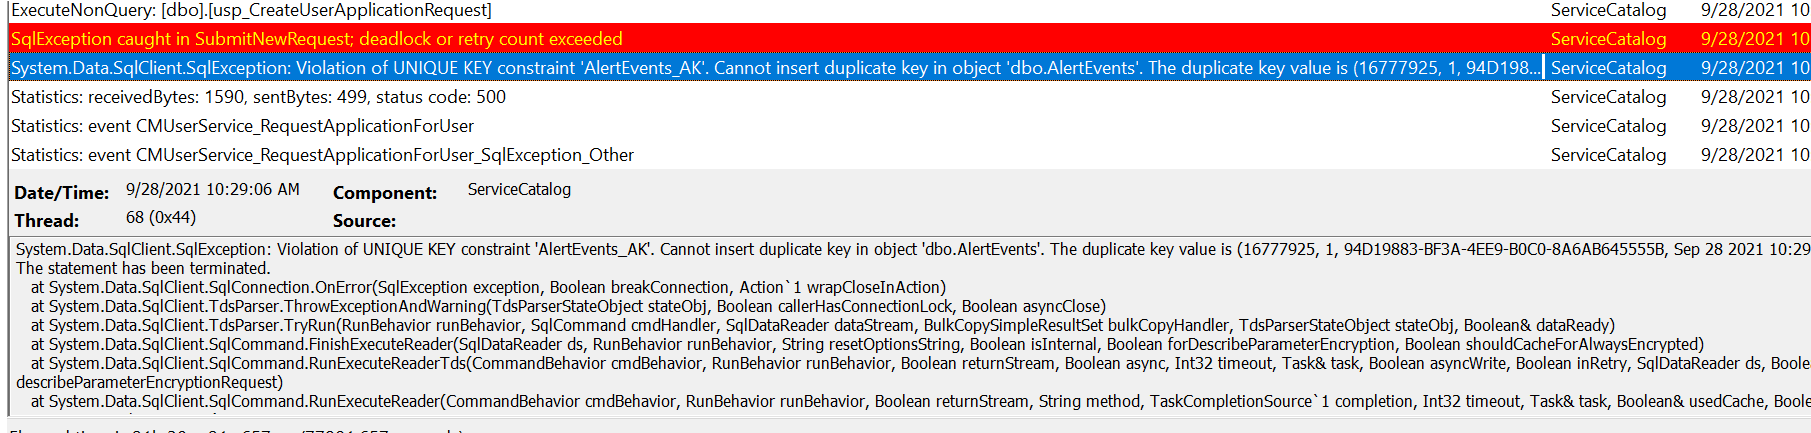This screenshot has width=1811, height=433.
Task: Click the first line of the exception detail text
Action: click(912, 249)
